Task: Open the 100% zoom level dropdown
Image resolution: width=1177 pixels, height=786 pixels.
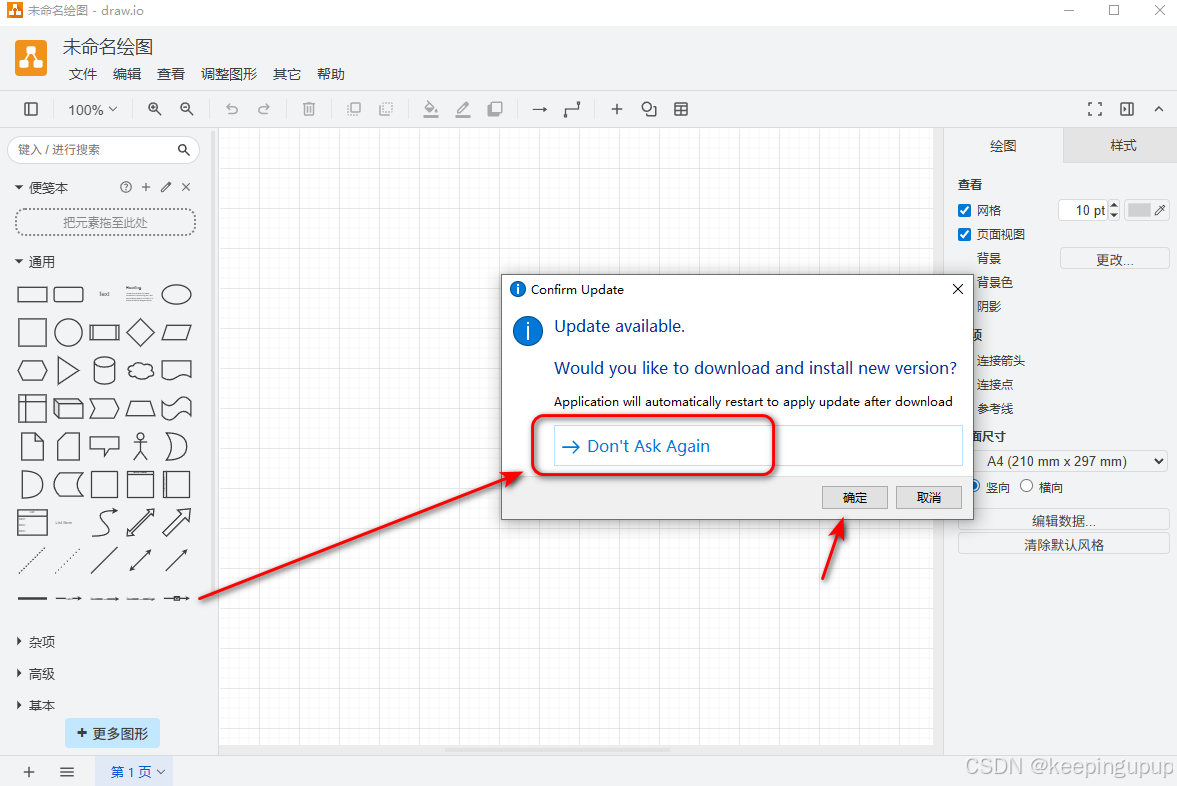Action: 93,110
